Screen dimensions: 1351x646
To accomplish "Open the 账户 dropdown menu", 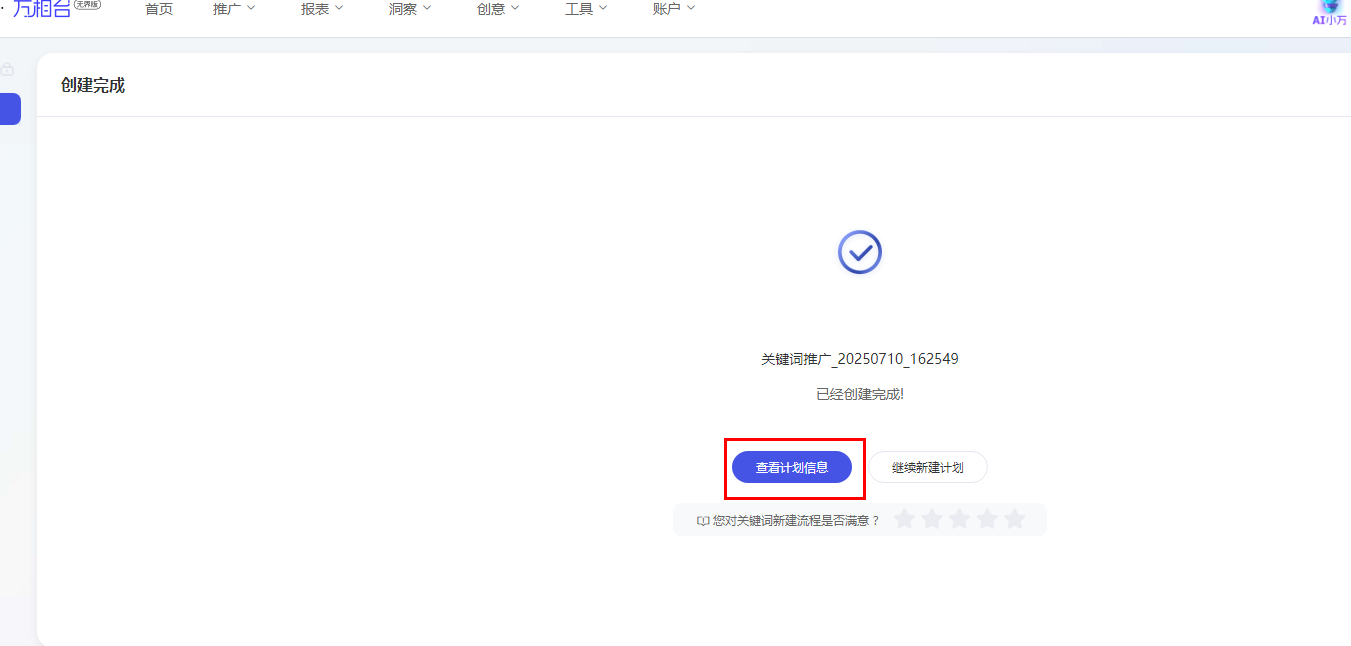I will (673, 9).
